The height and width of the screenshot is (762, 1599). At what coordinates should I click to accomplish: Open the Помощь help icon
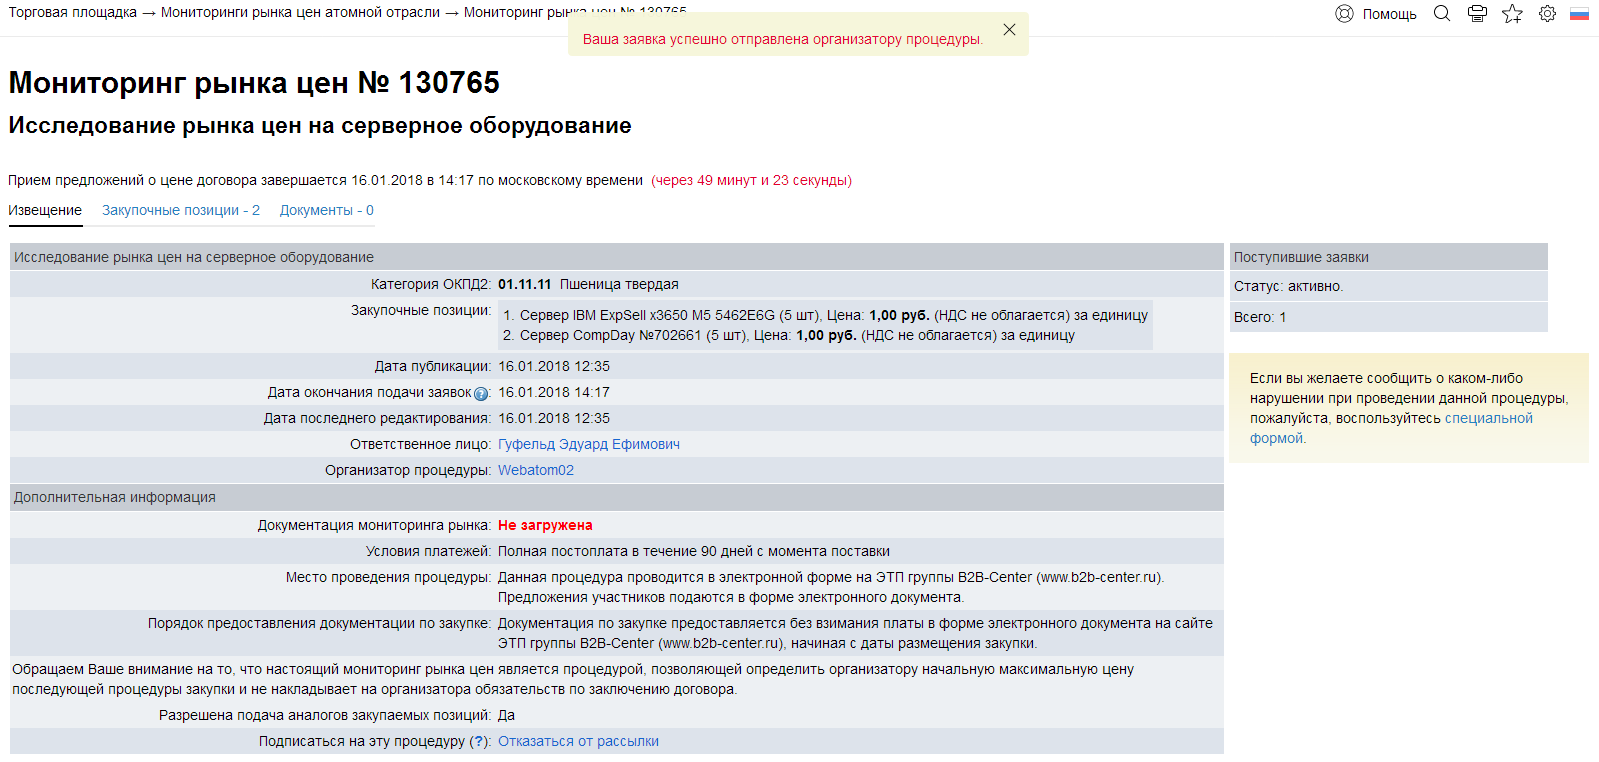(1344, 14)
